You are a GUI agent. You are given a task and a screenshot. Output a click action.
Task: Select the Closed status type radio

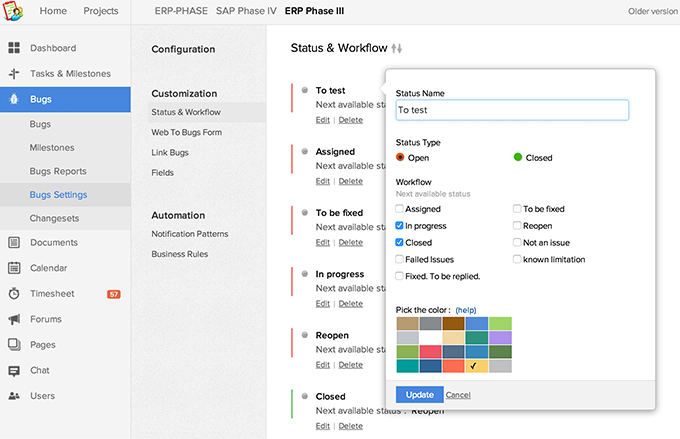pyautogui.click(x=518, y=157)
